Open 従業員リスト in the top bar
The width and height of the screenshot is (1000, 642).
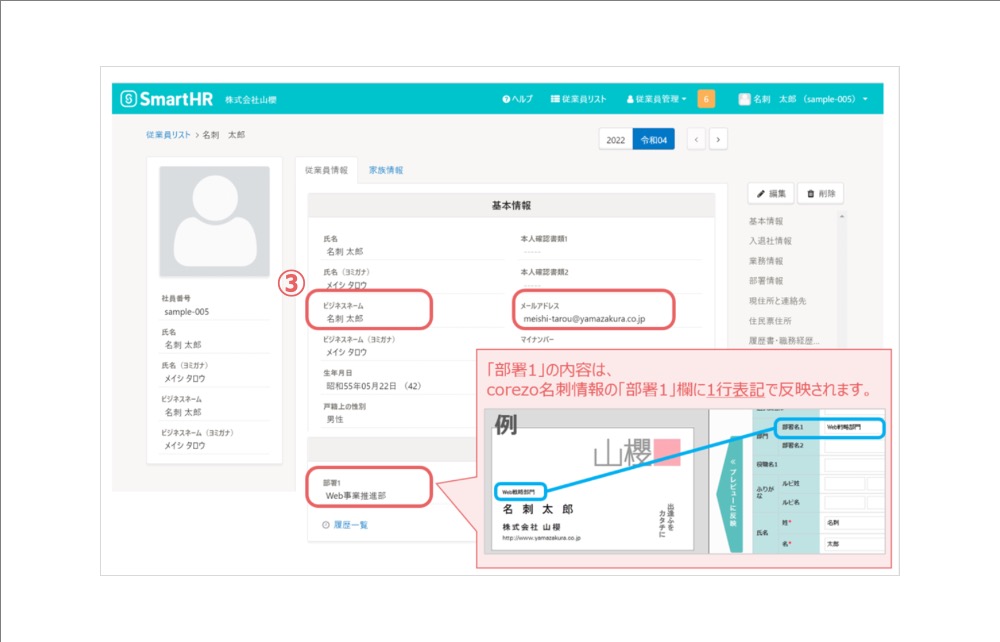[x=578, y=99]
